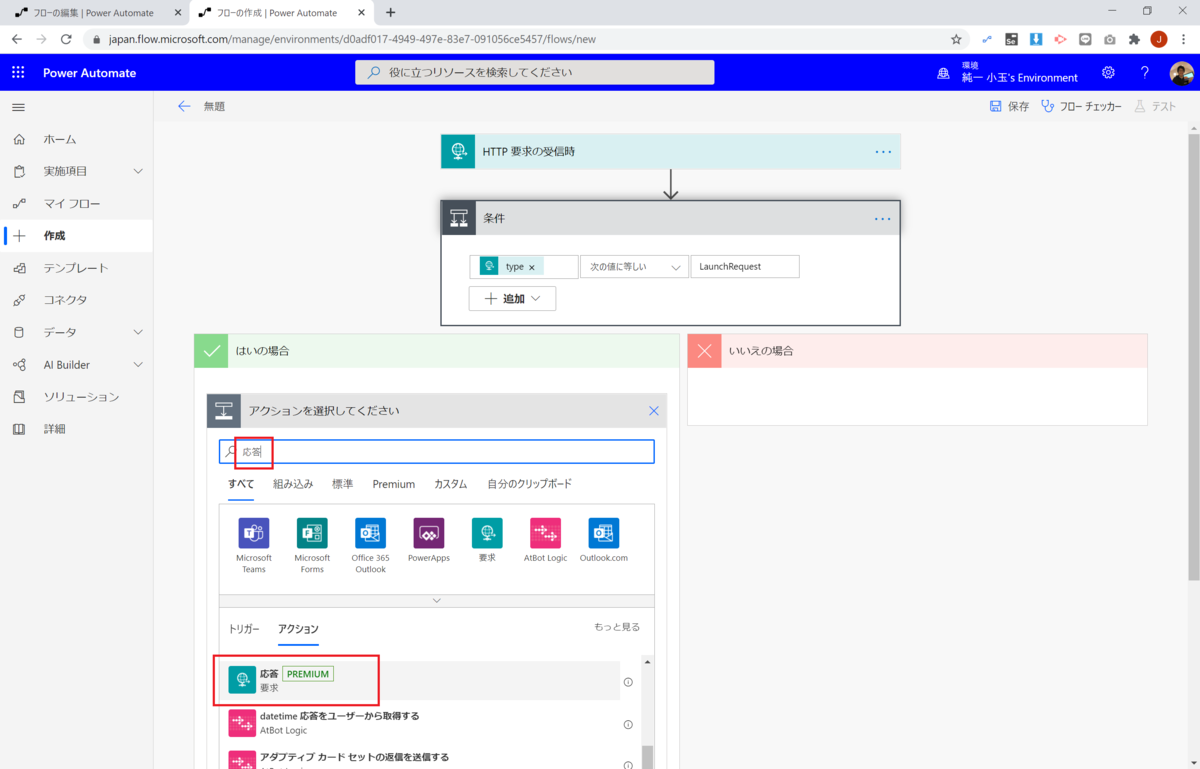The width and height of the screenshot is (1200, 769).
Task: Click the もっと見る link
Action: point(617,627)
